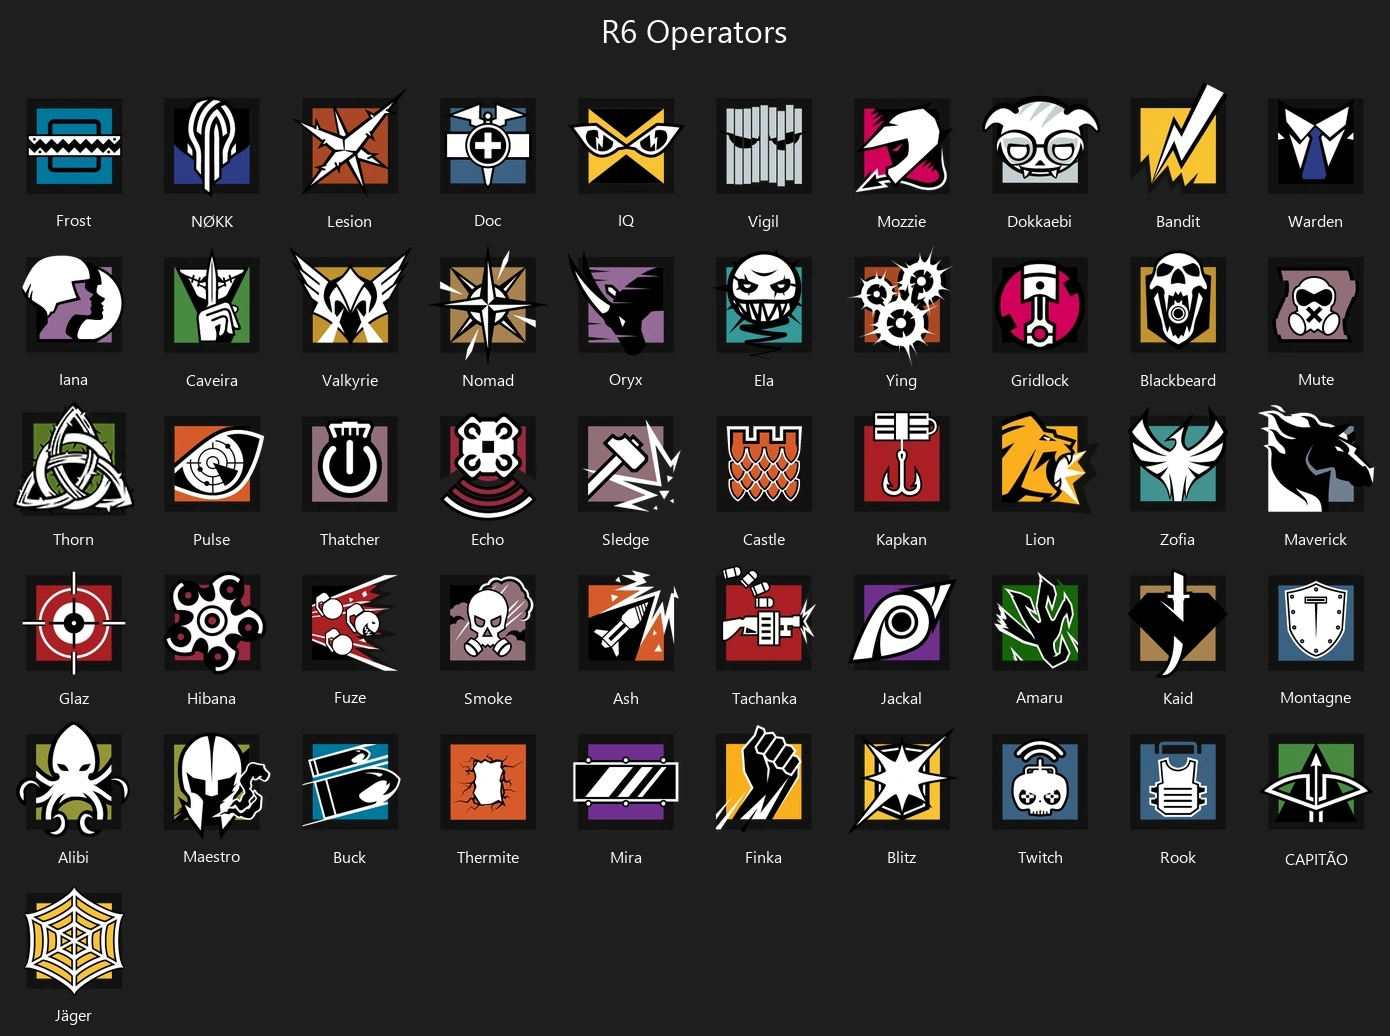
Task: Choose the Thorn knot icon
Action: tap(74, 461)
